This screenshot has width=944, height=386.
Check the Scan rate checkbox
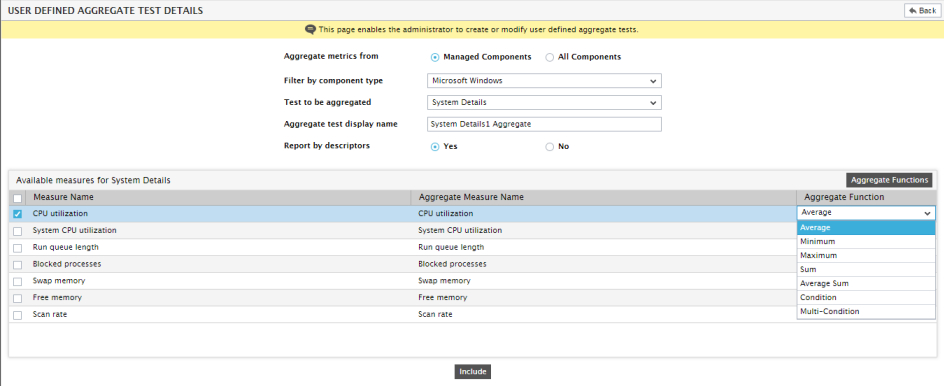[x=17, y=315]
